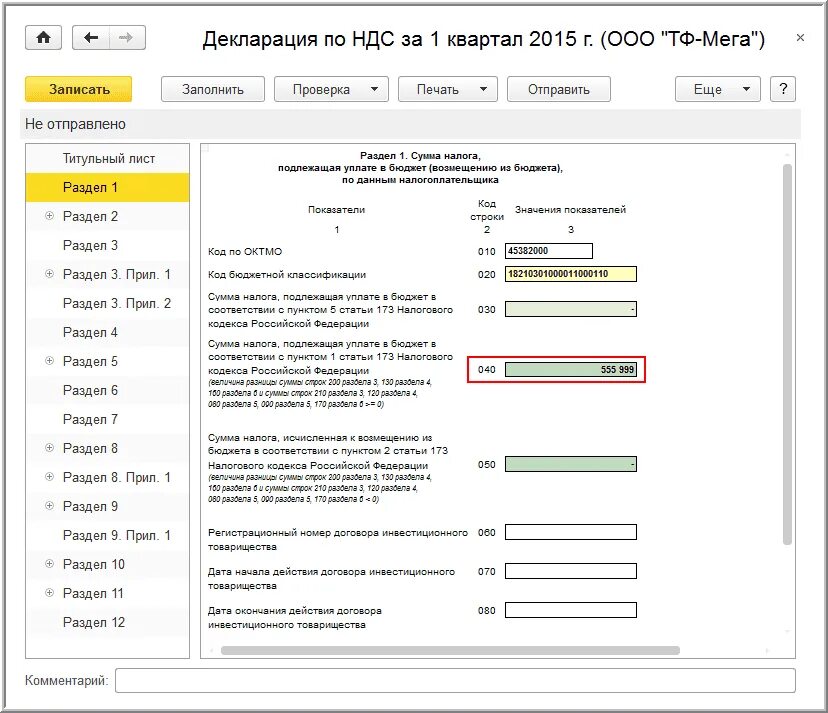
Task: Click the line 050 value field
Action: point(571,464)
